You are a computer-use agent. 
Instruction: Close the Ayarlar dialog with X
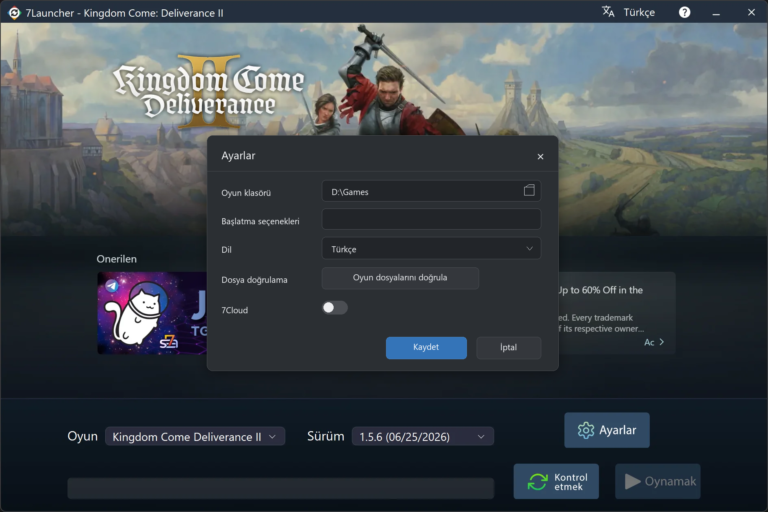click(x=540, y=157)
